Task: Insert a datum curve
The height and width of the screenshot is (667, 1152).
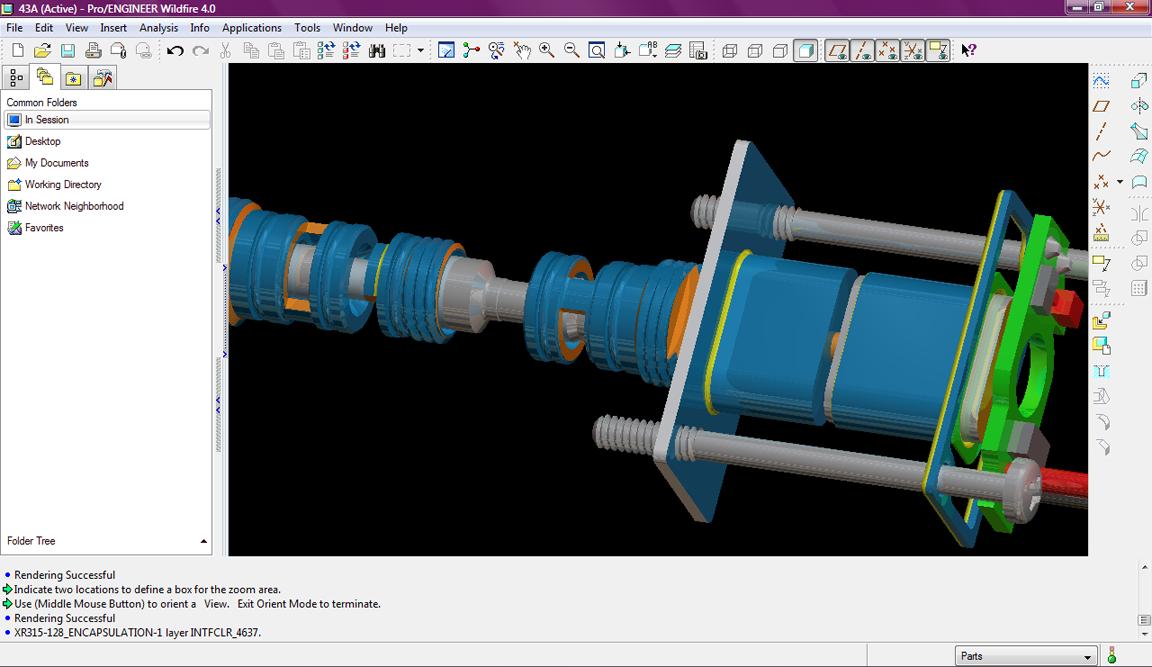Action: [1101, 156]
